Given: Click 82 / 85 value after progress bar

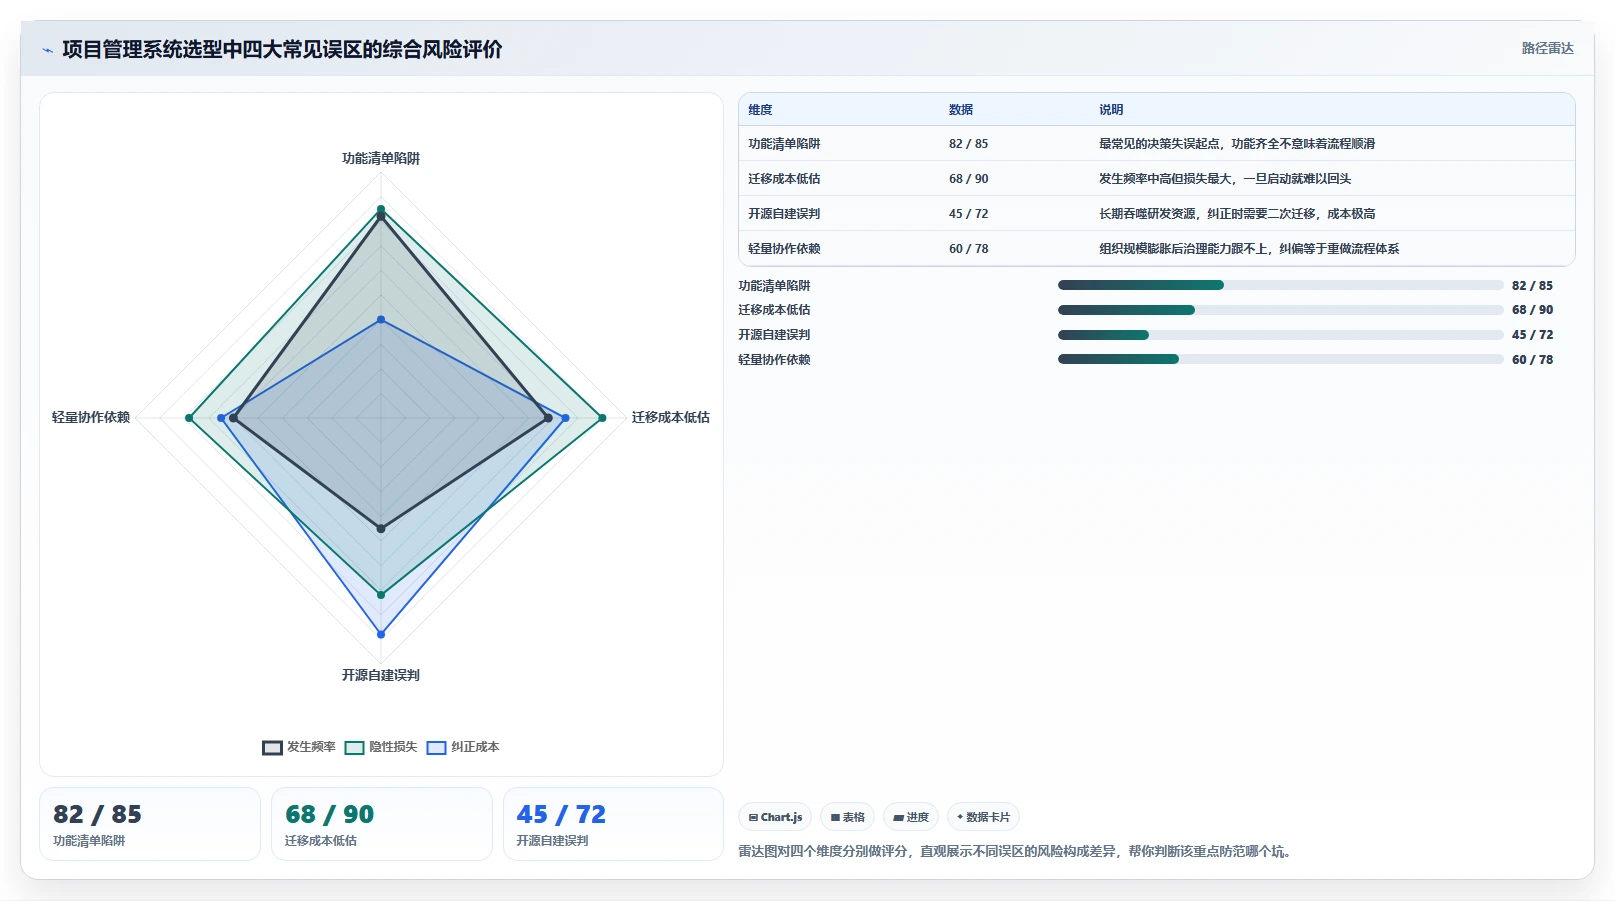Looking at the screenshot, I should click(1532, 285).
